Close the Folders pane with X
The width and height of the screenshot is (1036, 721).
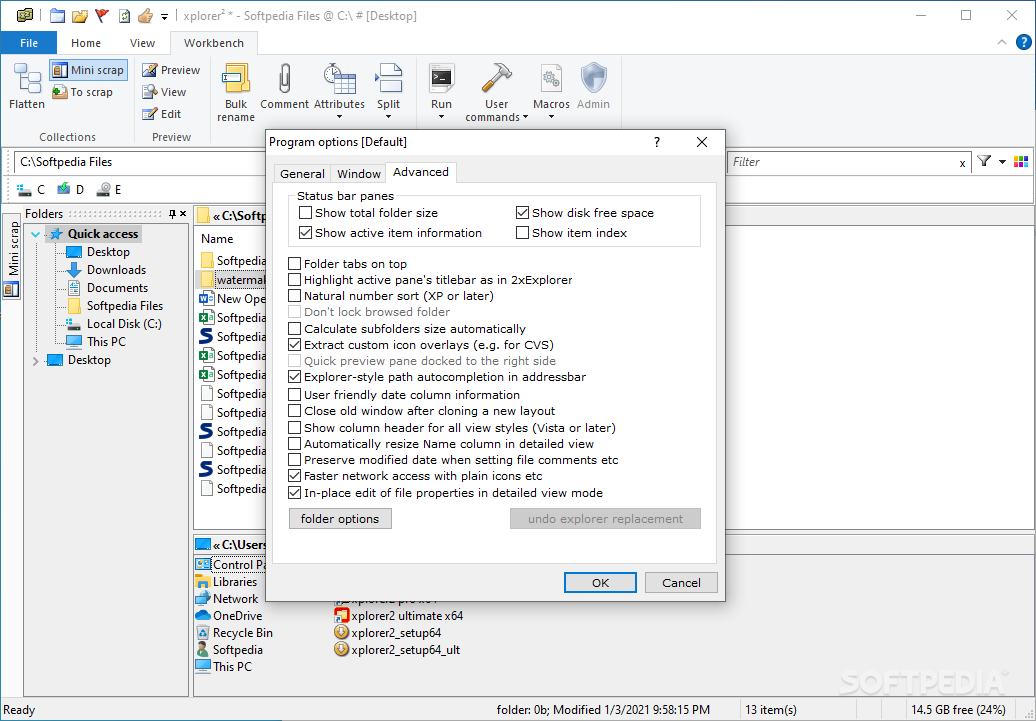click(x=183, y=213)
